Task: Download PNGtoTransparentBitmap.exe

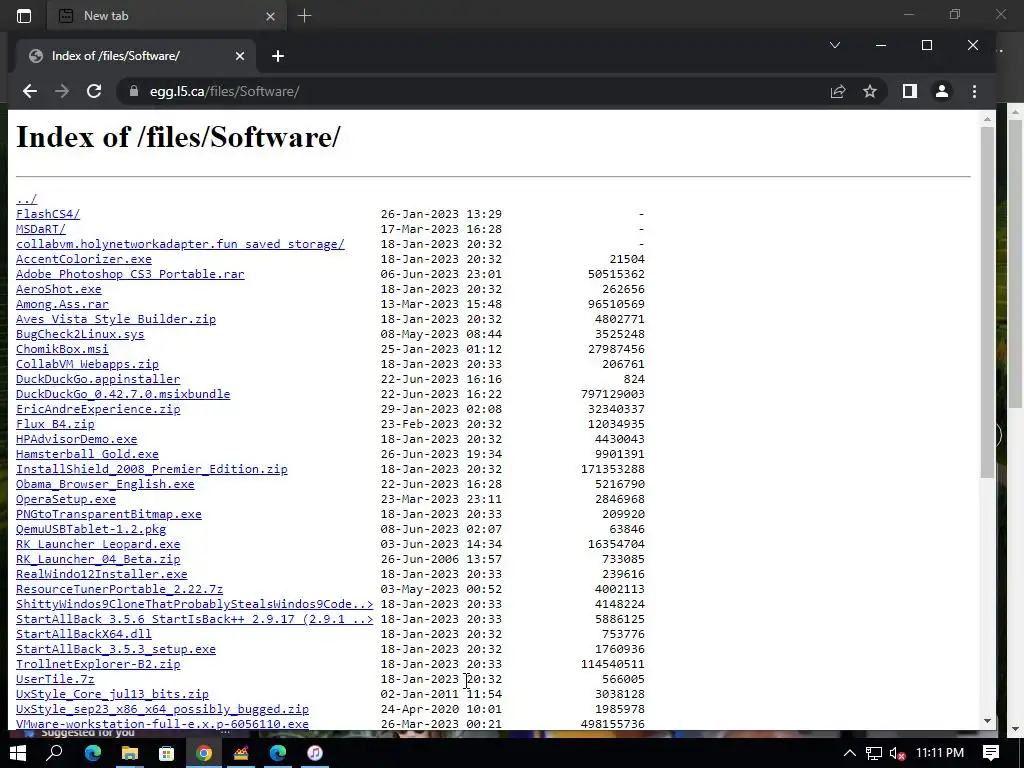Action: (x=108, y=514)
